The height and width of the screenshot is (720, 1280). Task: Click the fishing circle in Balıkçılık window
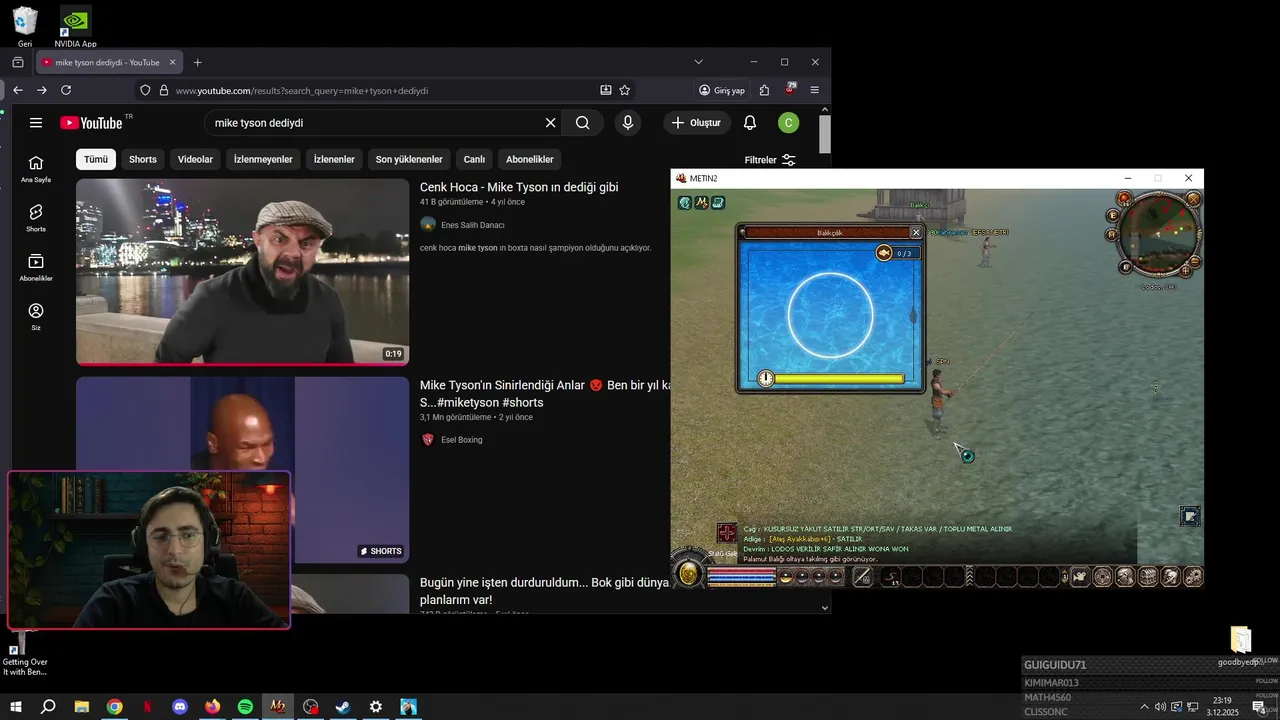click(830, 315)
